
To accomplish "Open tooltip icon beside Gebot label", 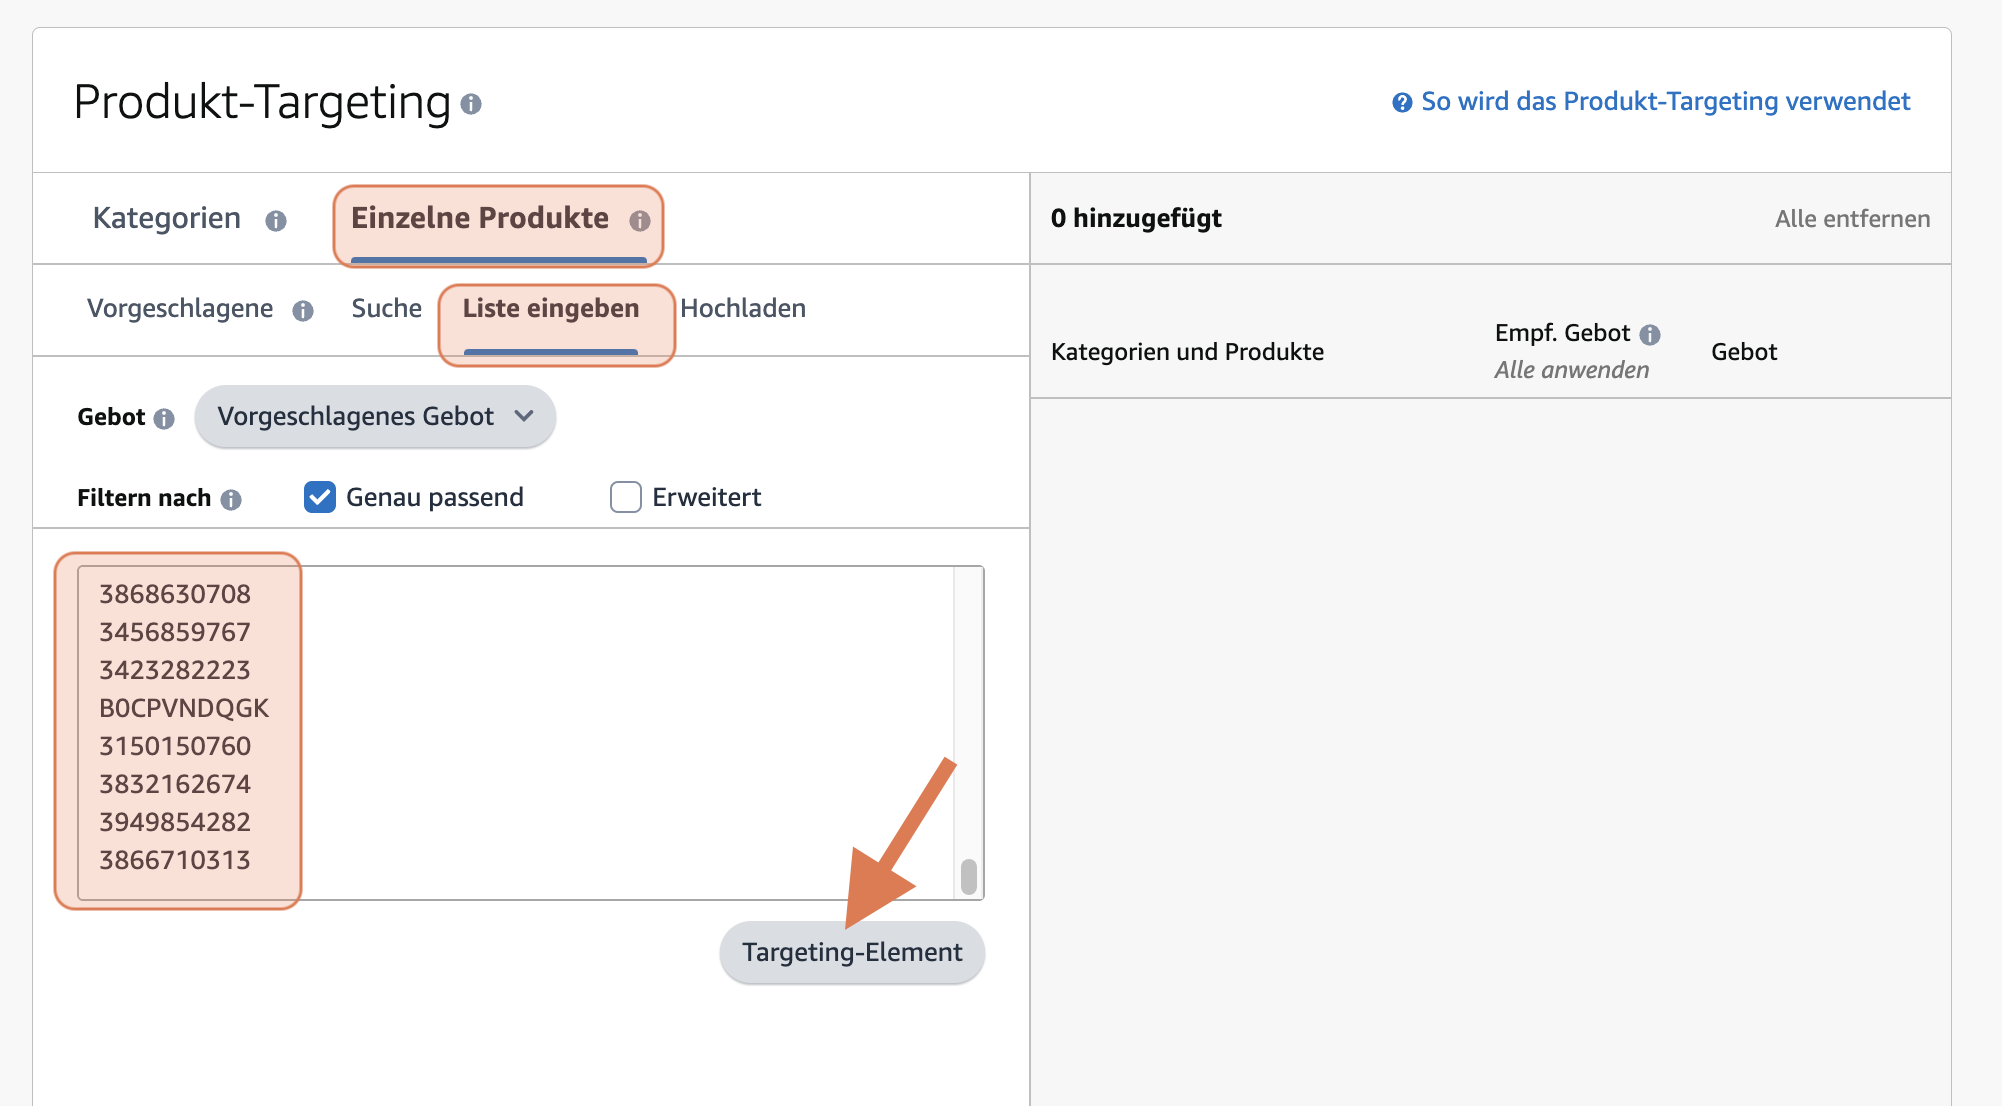I will click(x=166, y=419).
